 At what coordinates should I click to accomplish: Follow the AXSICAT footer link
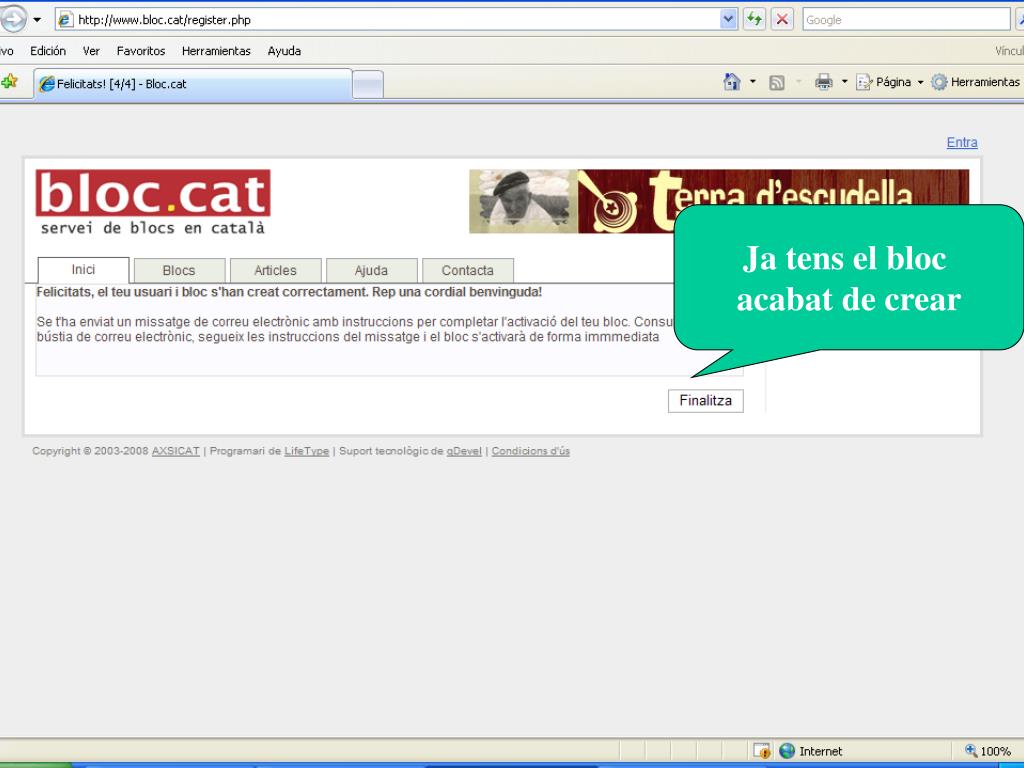(x=176, y=451)
